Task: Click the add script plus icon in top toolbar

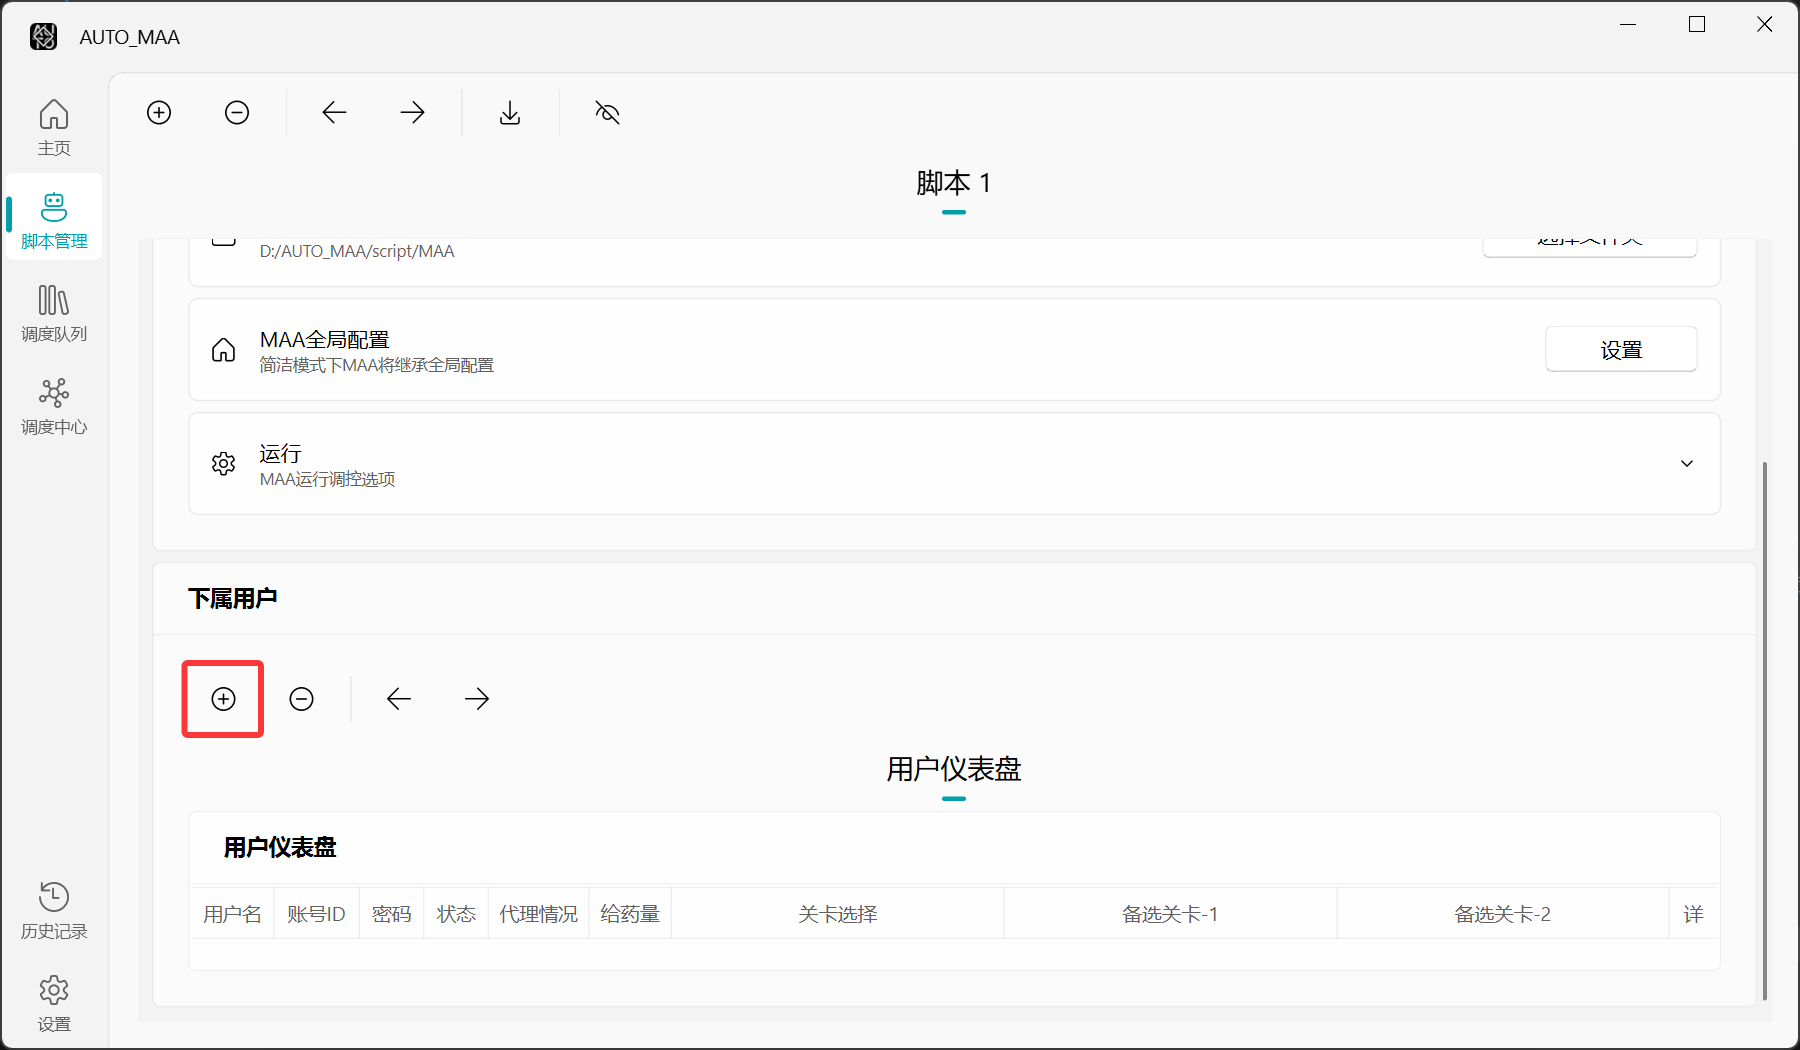Action: click(x=159, y=113)
